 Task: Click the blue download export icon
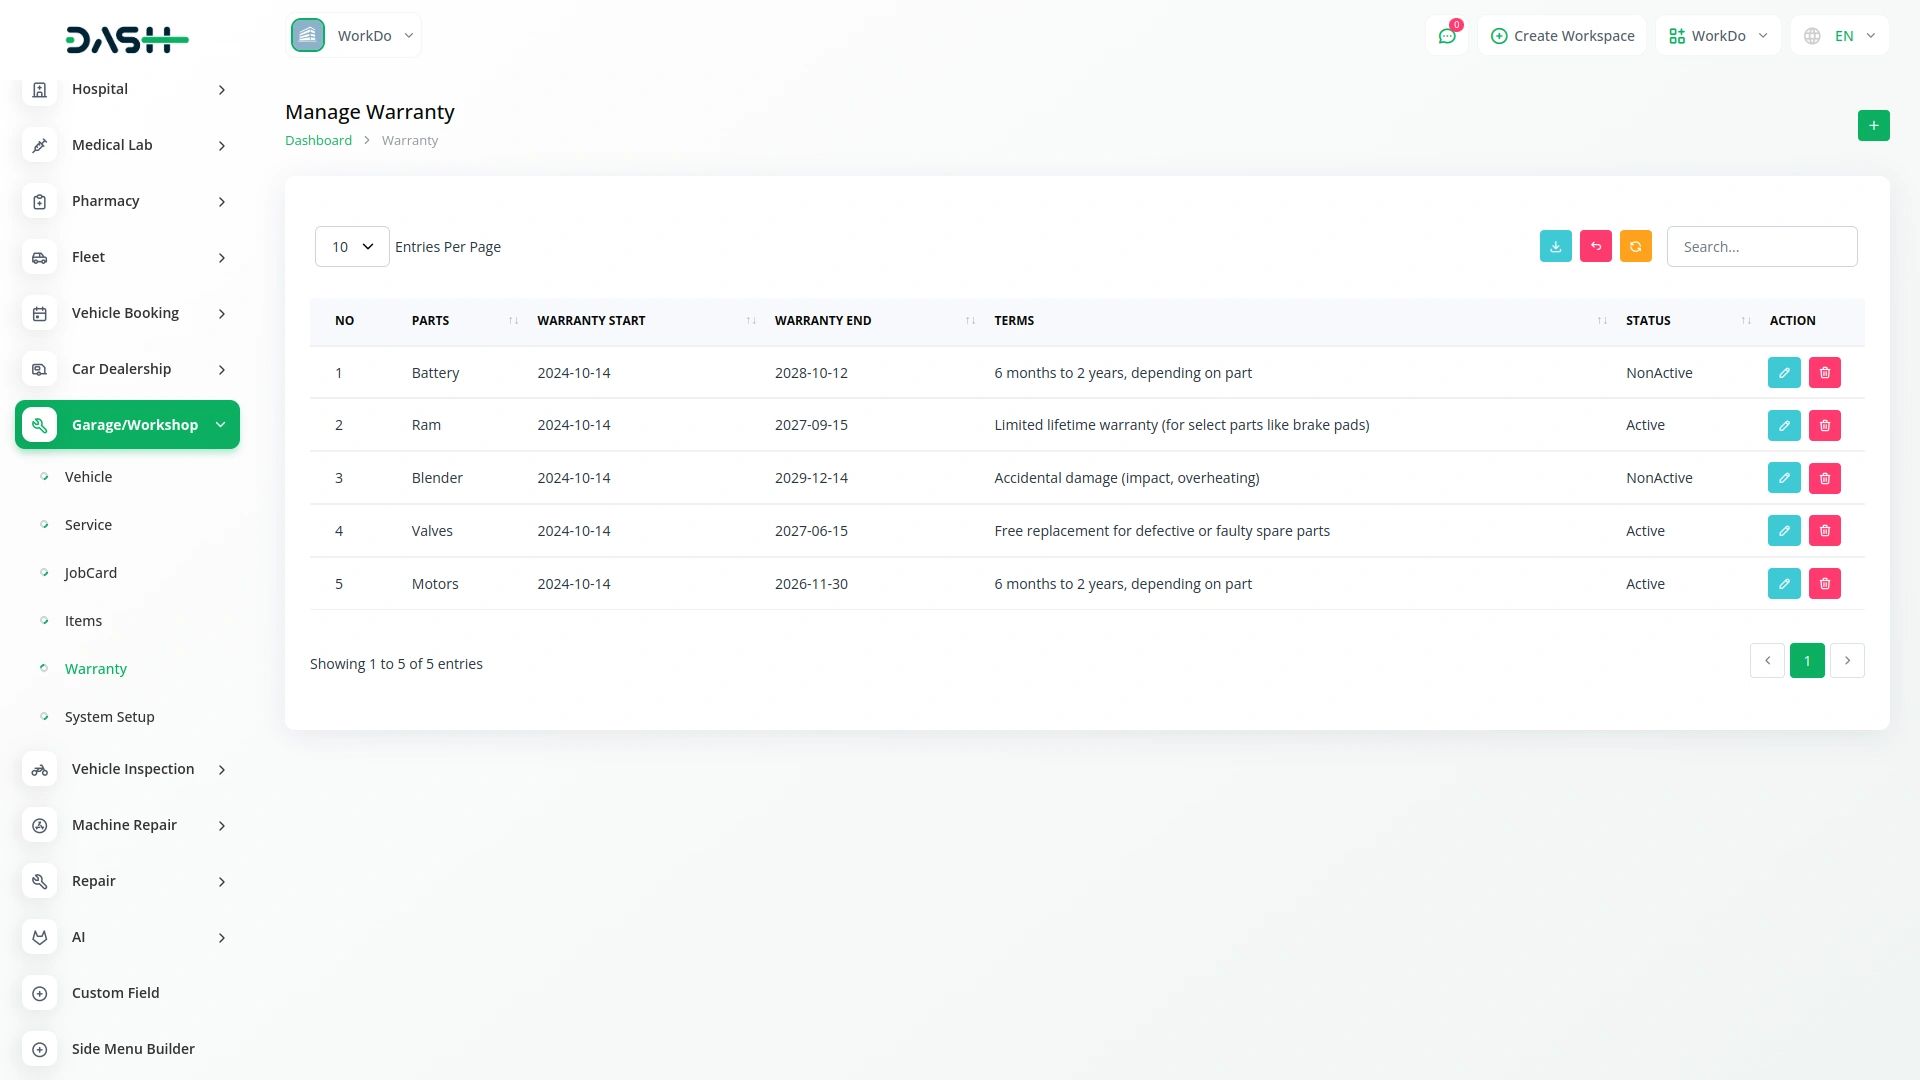(x=1555, y=246)
